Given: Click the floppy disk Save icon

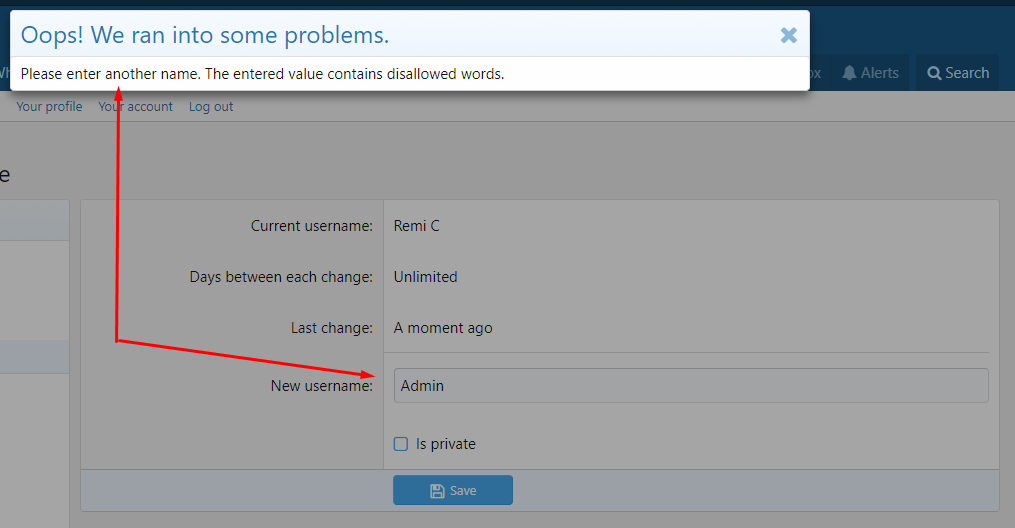Looking at the screenshot, I should point(437,491).
